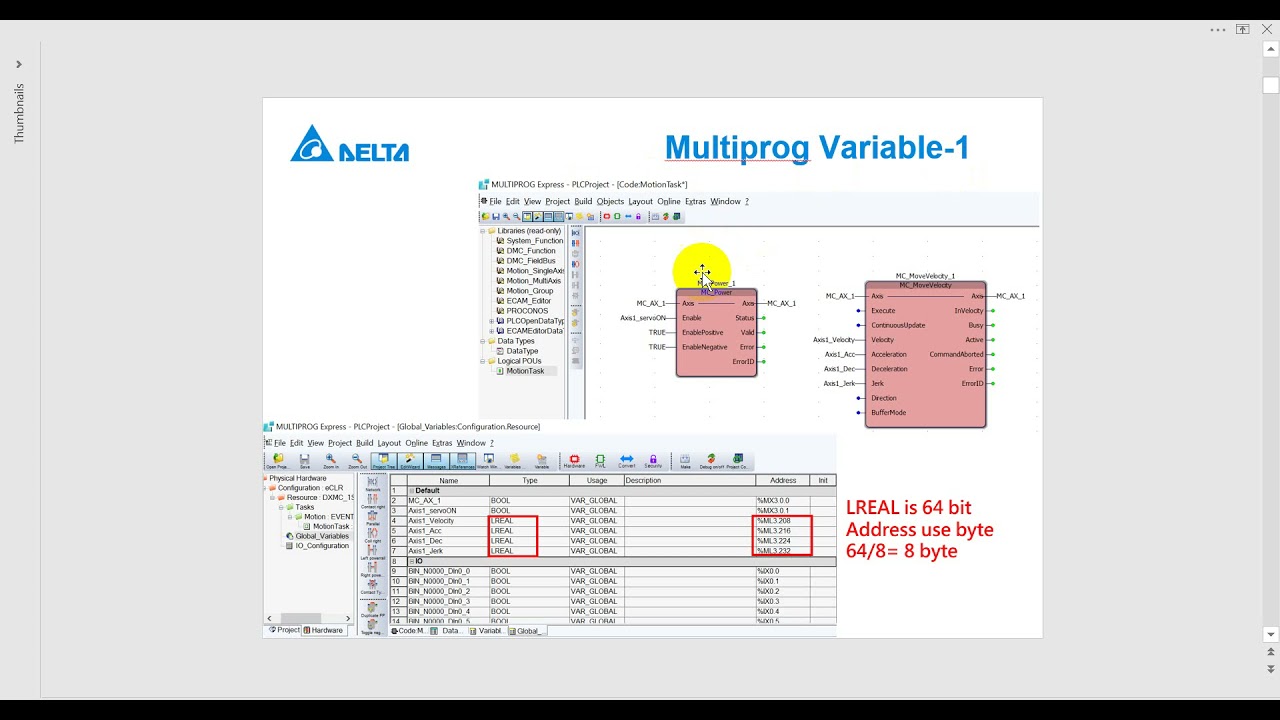Click the Save toolbar icon
Screen dimensions: 1280x720
304,461
